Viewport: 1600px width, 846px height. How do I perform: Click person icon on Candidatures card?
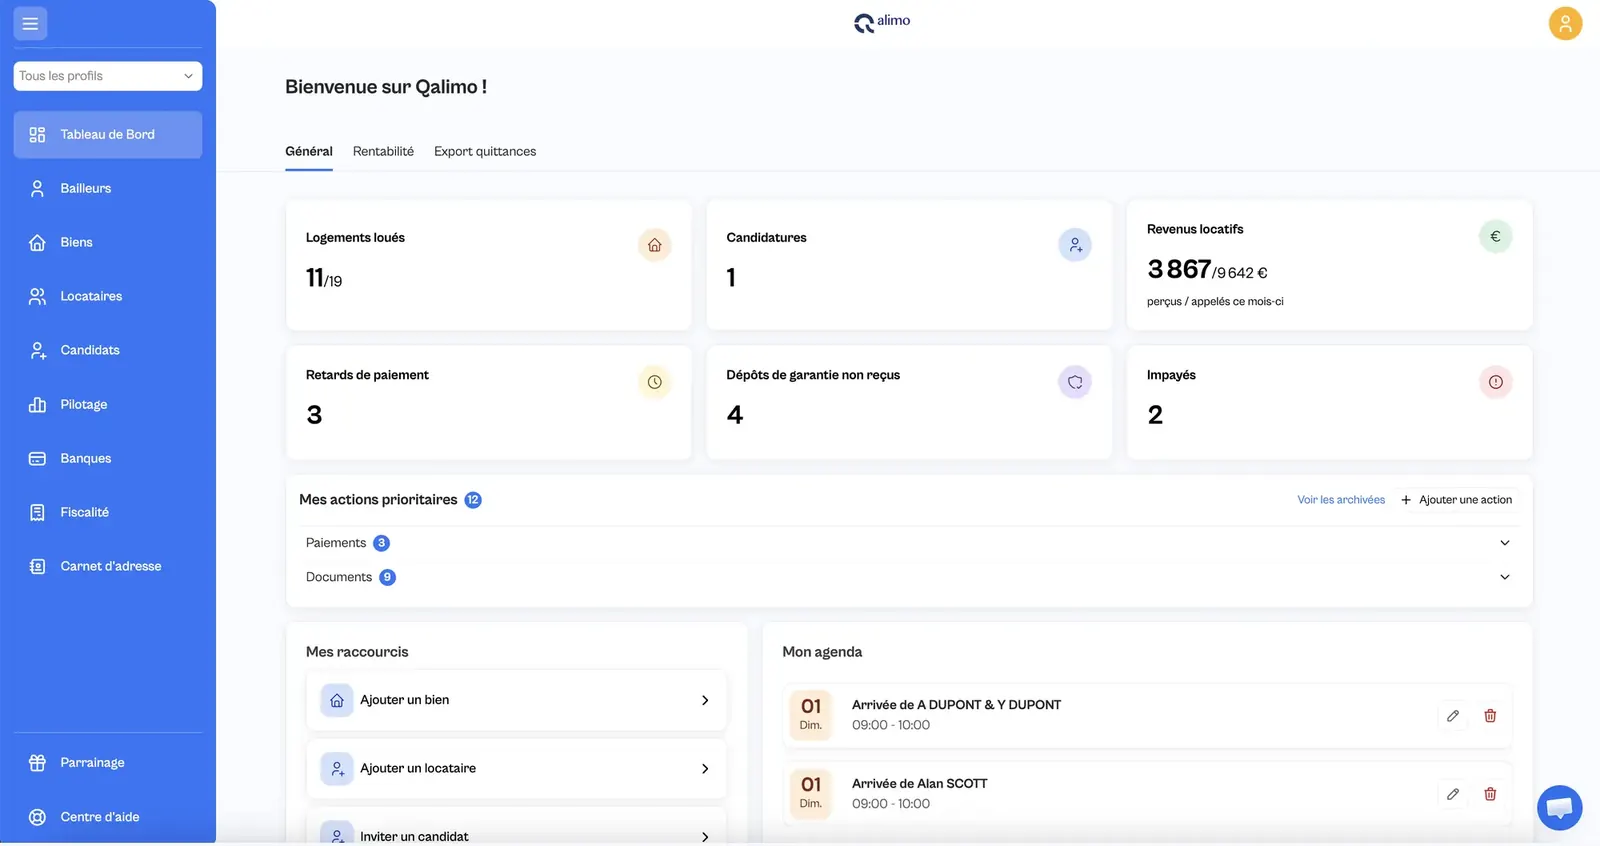1075,245
